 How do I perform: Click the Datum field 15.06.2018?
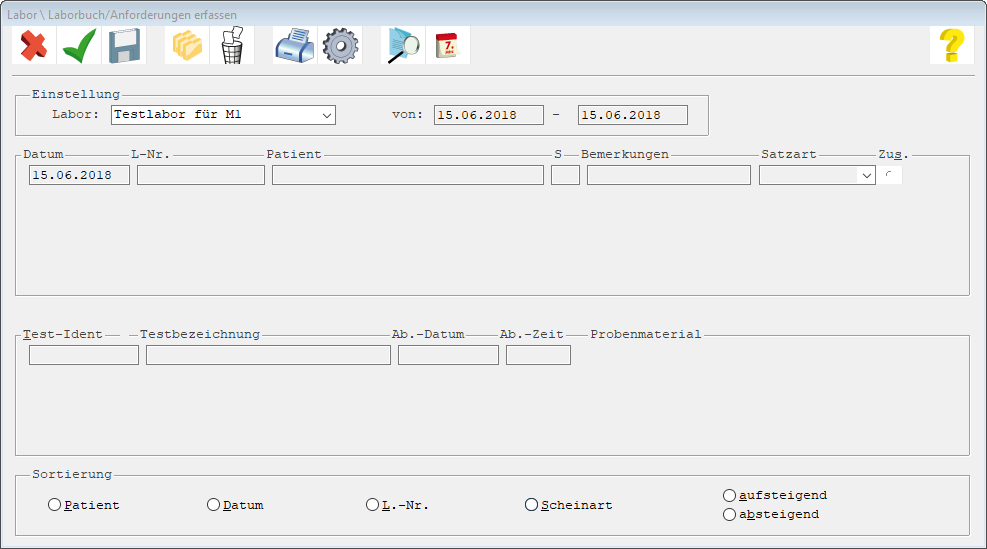(79, 175)
